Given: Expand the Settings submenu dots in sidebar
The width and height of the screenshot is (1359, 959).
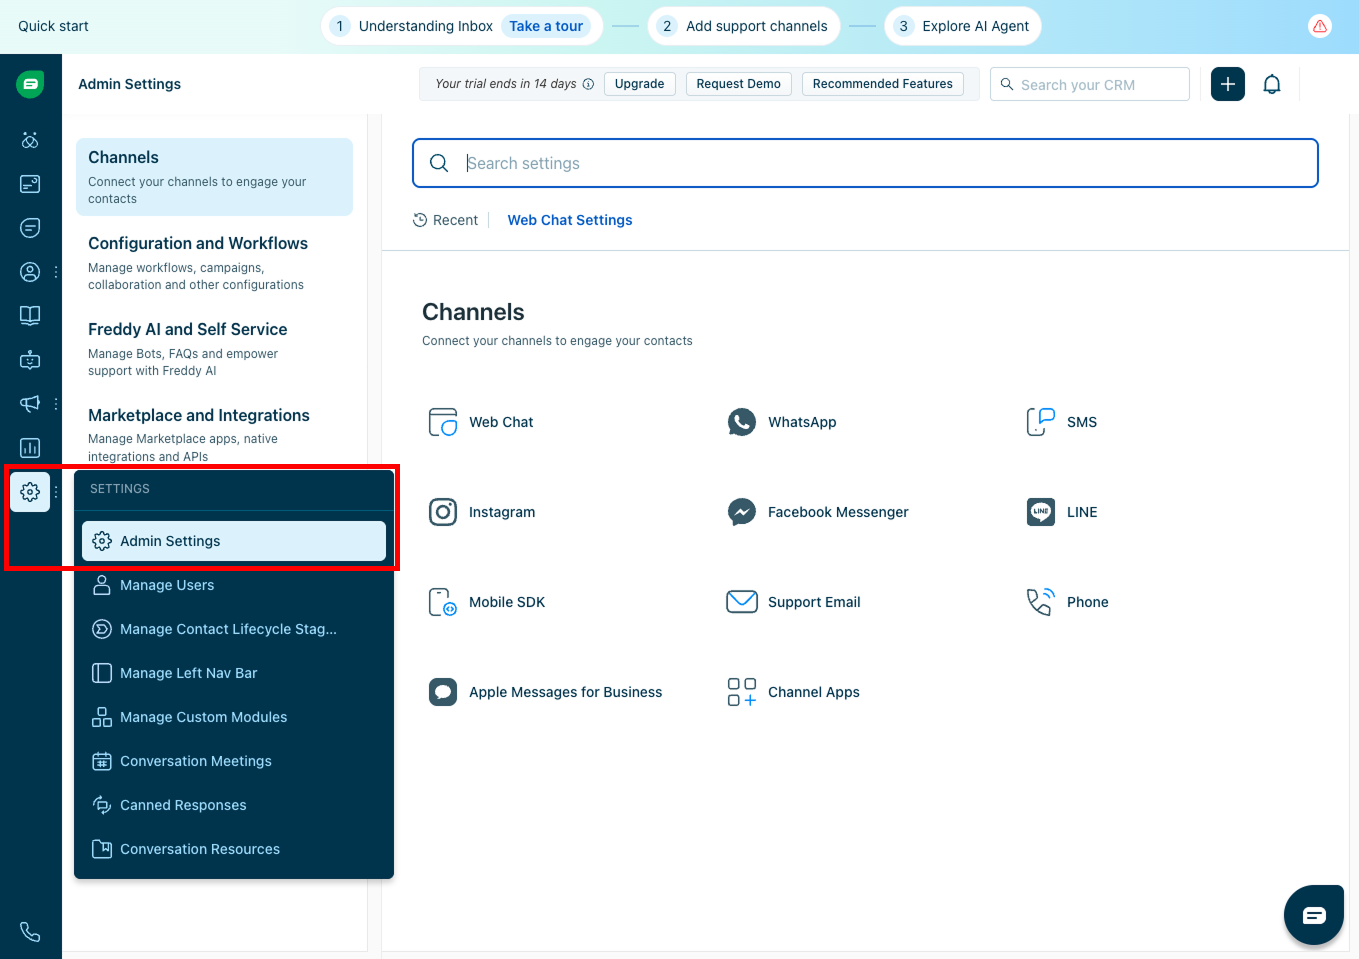Looking at the screenshot, I should click(x=56, y=492).
